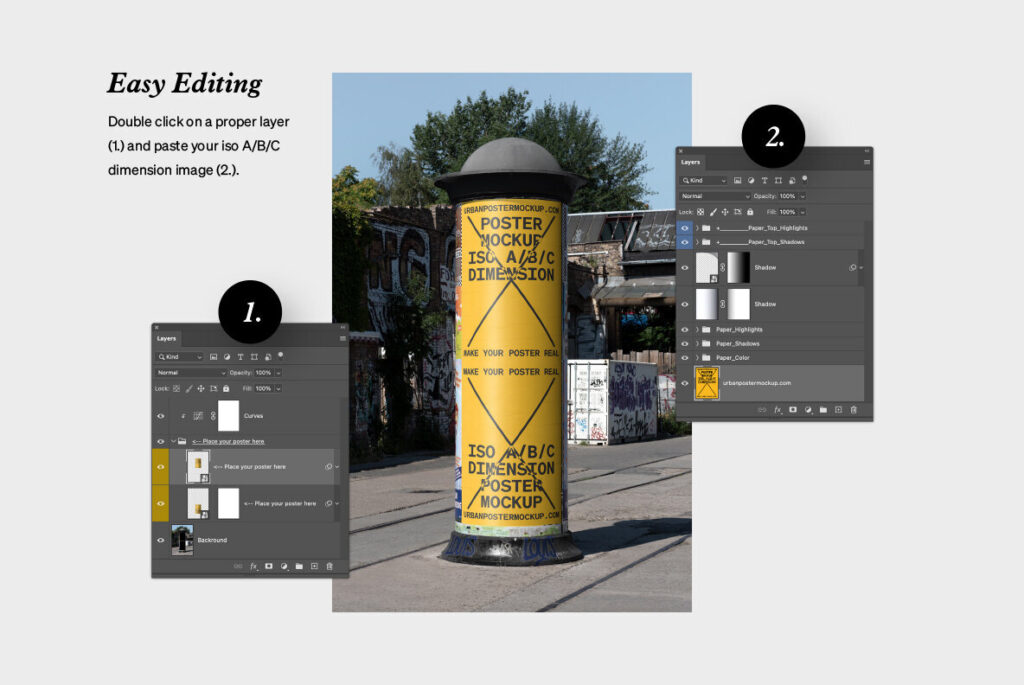Click the type layer filter icon in panel 1
The height and width of the screenshot is (685, 1024).
(x=240, y=357)
